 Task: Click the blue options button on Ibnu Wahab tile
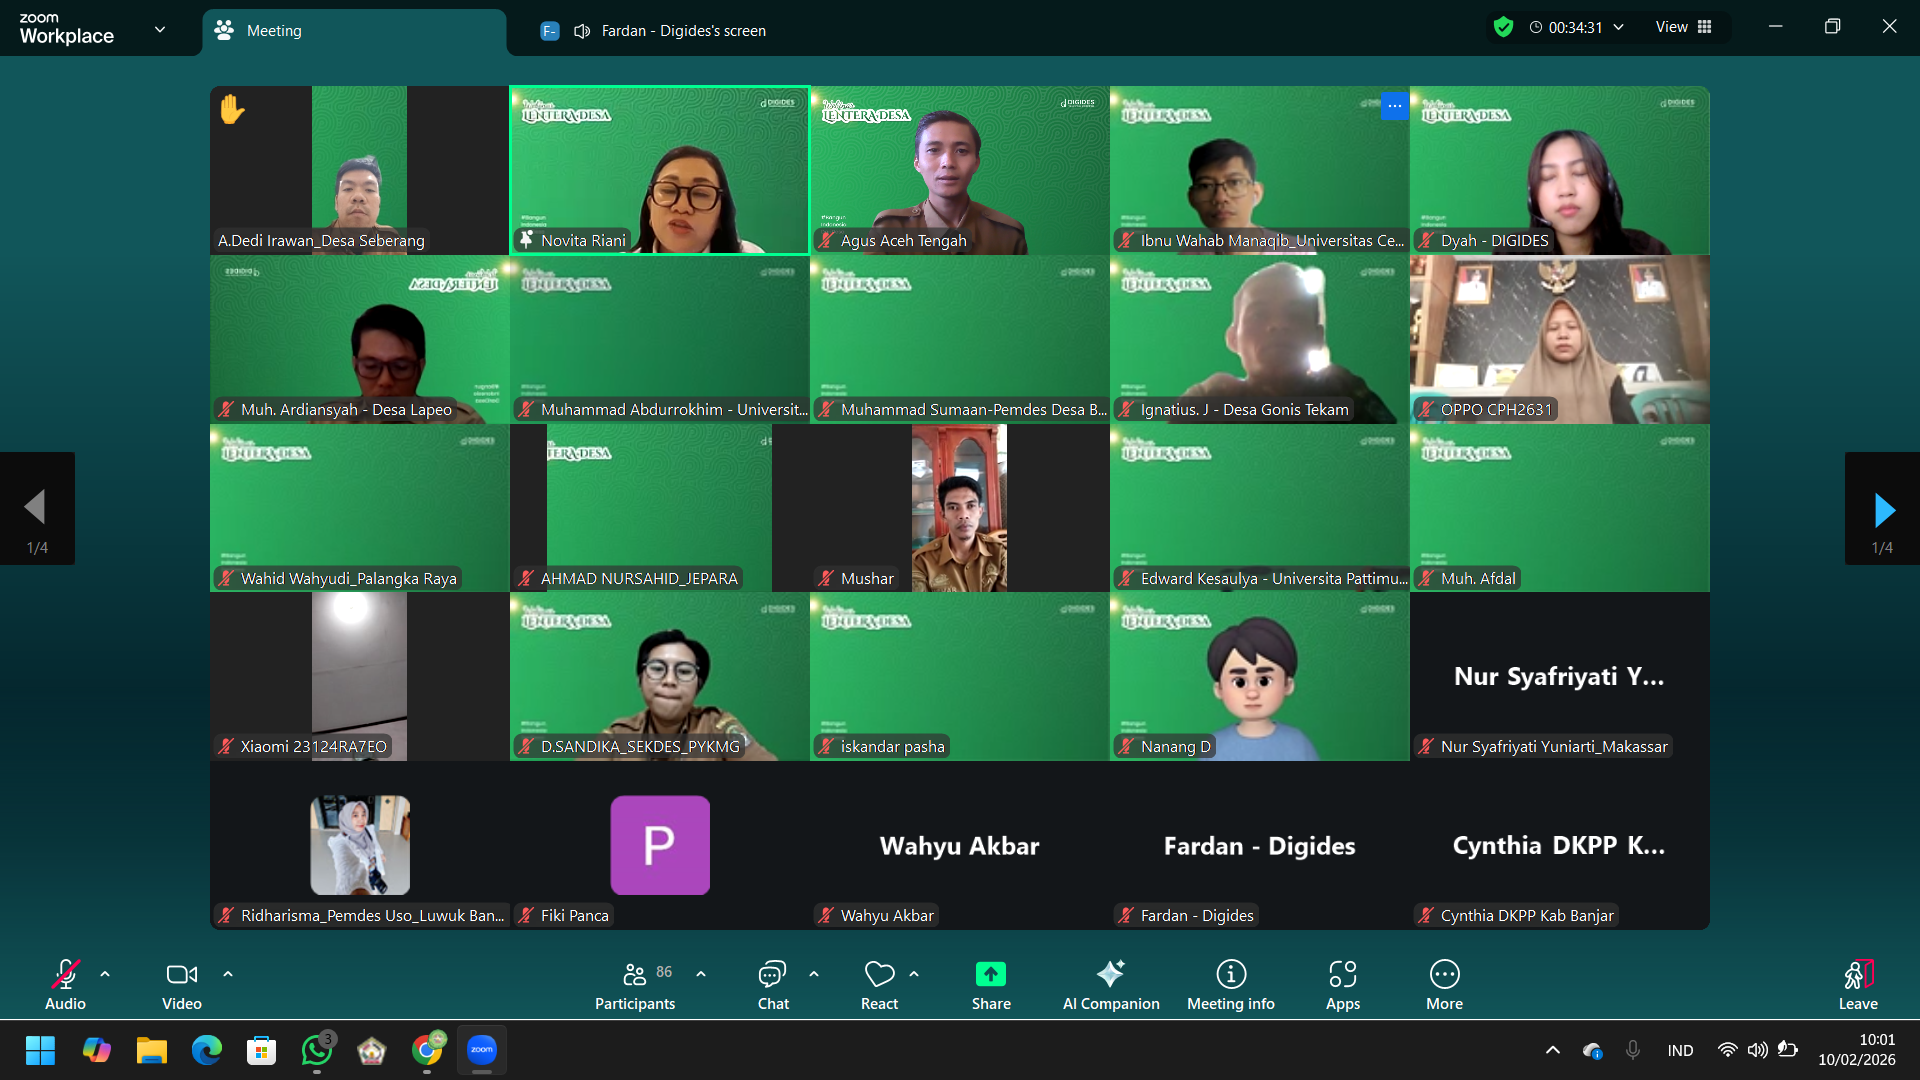(x=1394, y=106)
